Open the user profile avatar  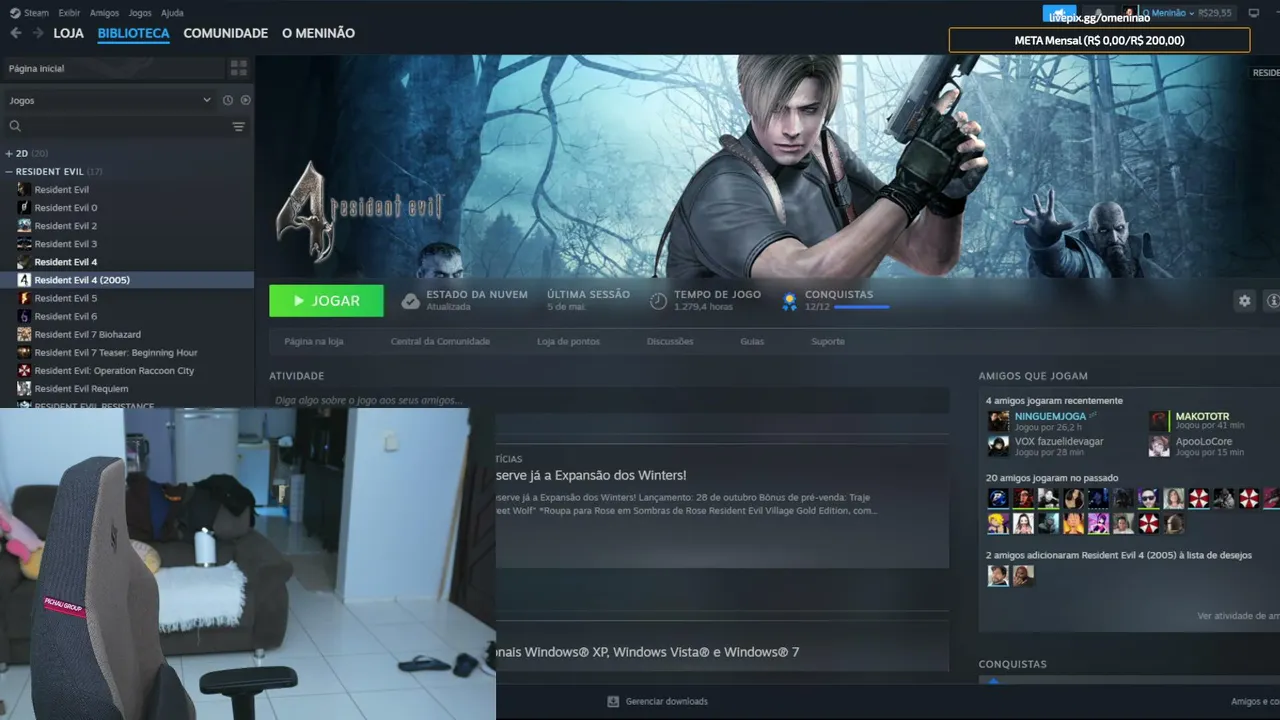pos(1129,13)
